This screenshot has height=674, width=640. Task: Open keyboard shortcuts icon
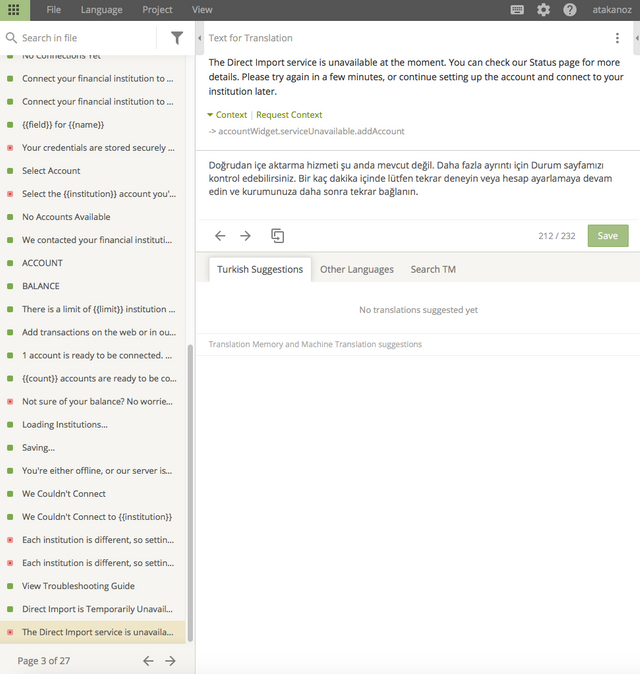click(517, 10)
